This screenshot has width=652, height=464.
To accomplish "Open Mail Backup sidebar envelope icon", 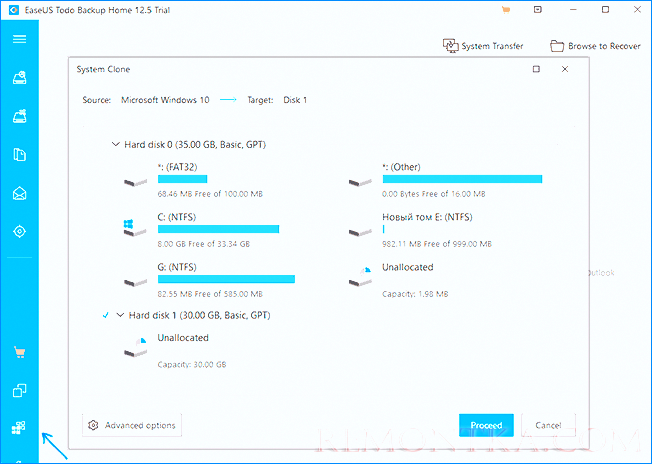I will tap(20, 193).
